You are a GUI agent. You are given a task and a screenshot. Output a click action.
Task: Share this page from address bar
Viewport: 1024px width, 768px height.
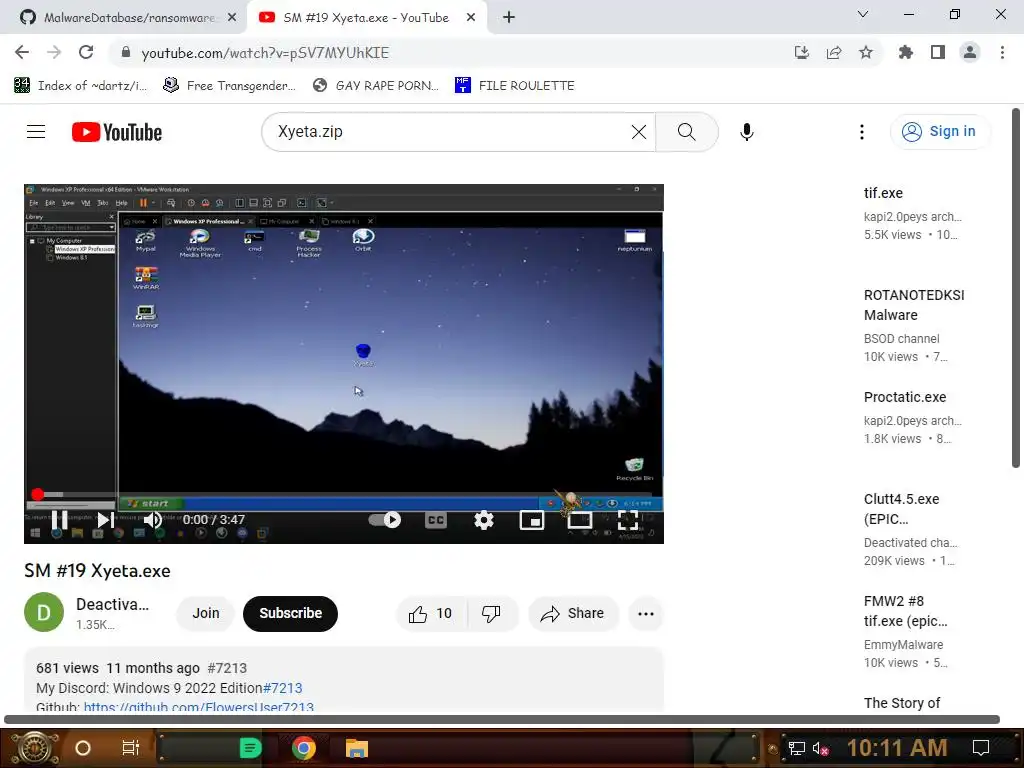833,52
